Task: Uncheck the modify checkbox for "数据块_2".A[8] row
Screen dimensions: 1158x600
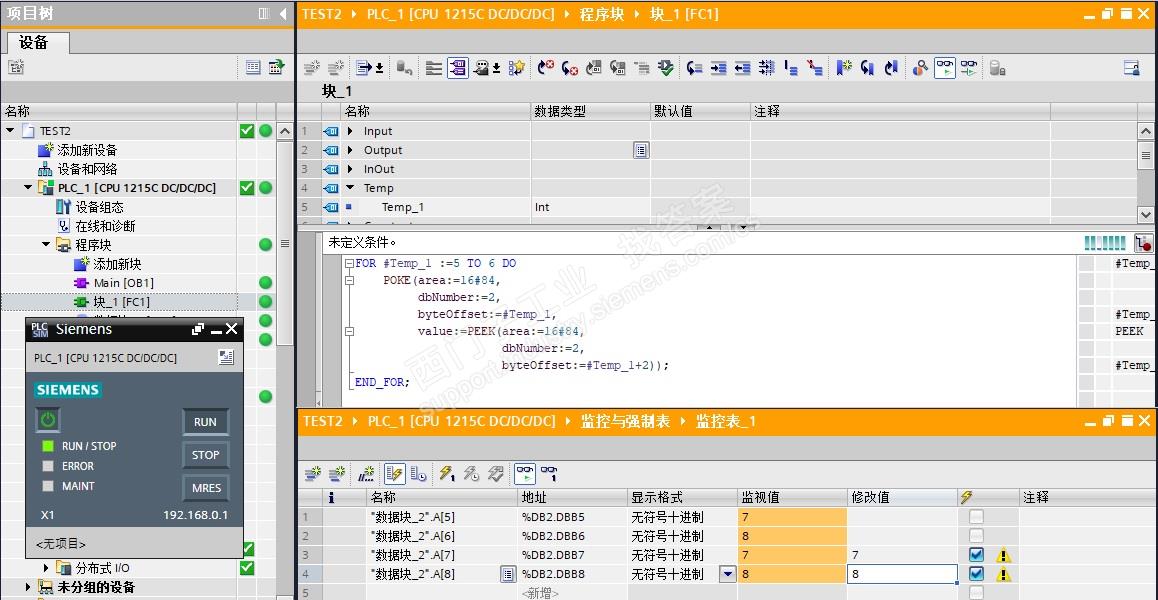Action: point(976,574)
